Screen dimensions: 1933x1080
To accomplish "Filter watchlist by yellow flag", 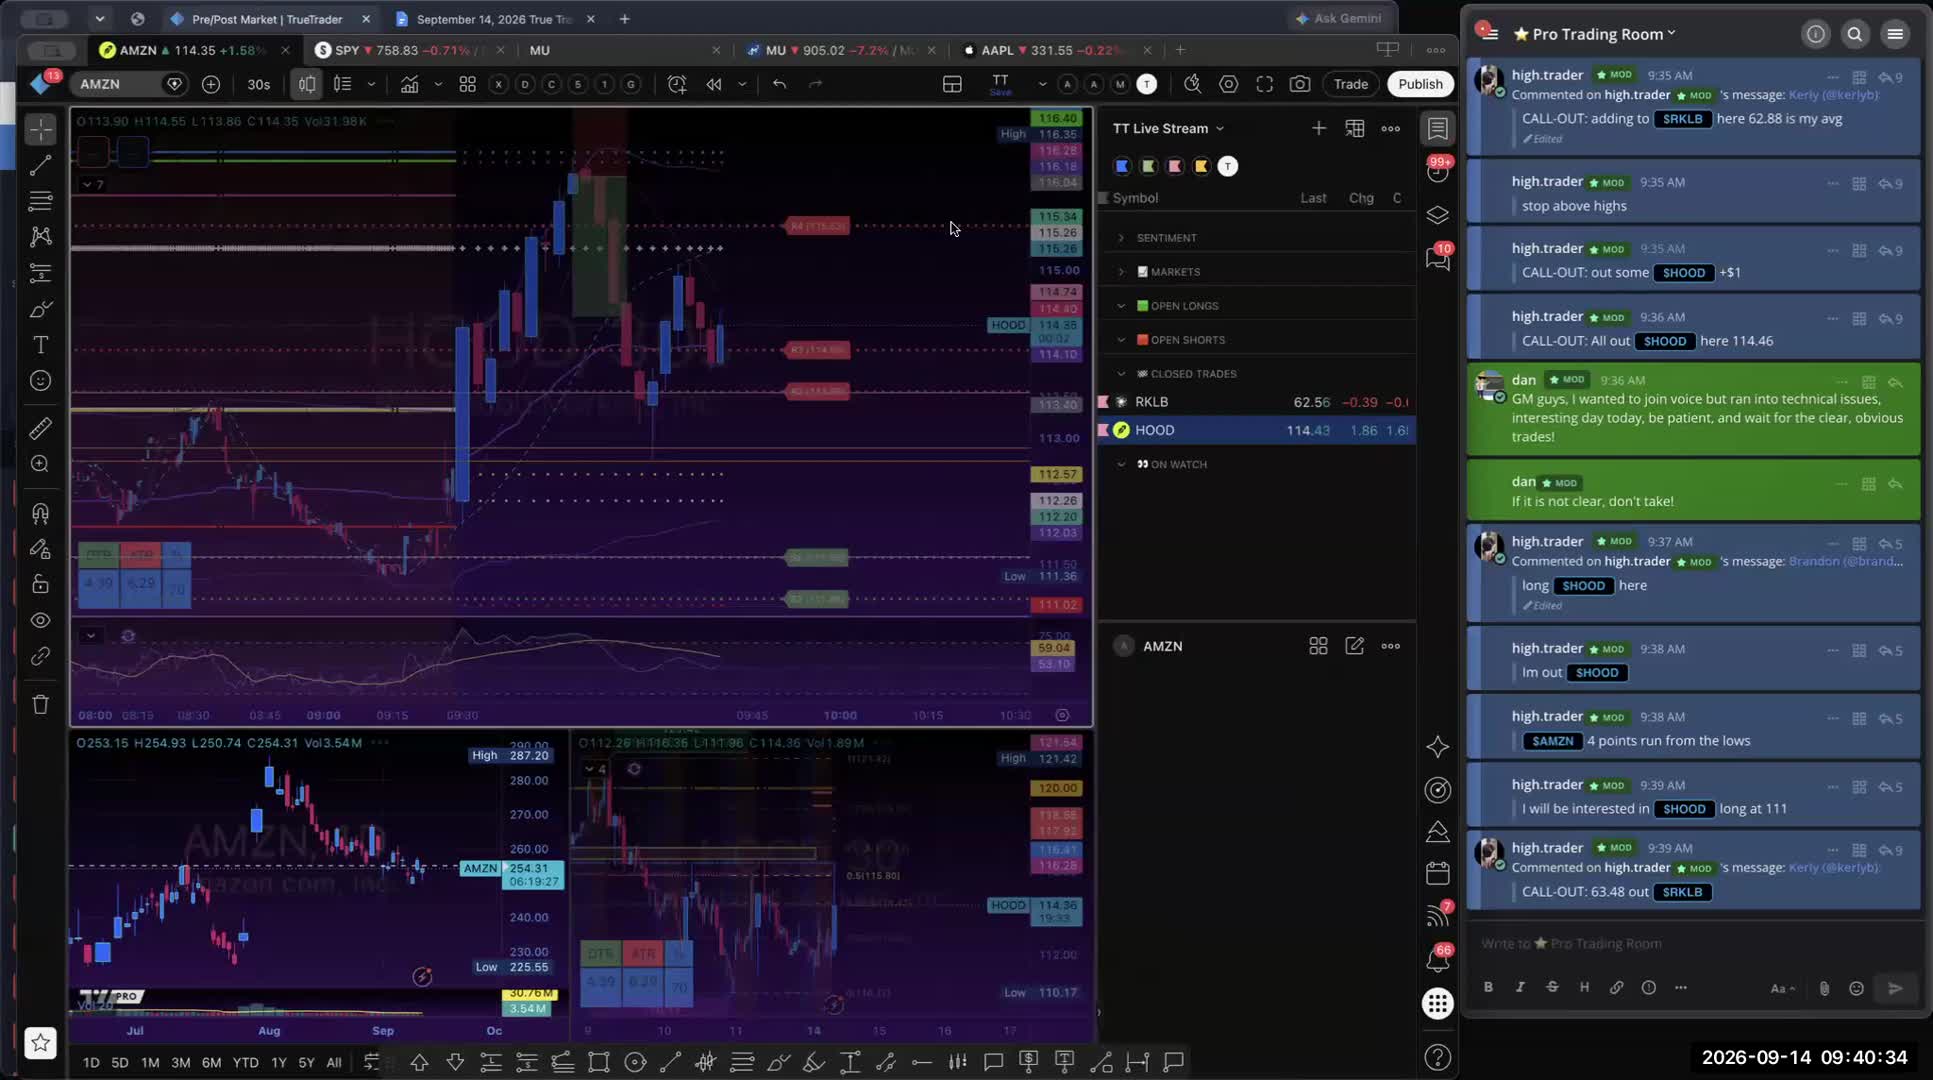I will click(1201, 166).
